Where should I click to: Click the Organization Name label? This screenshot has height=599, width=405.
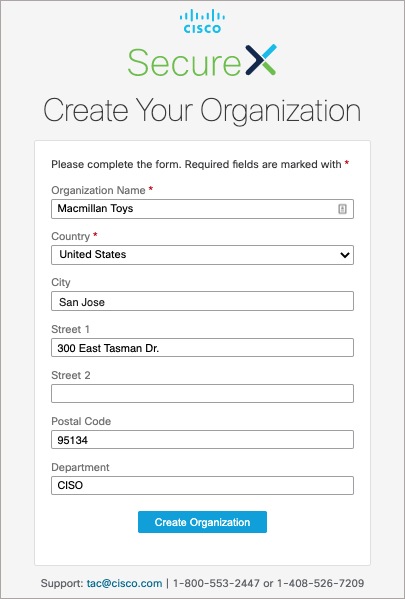(98, 190)
